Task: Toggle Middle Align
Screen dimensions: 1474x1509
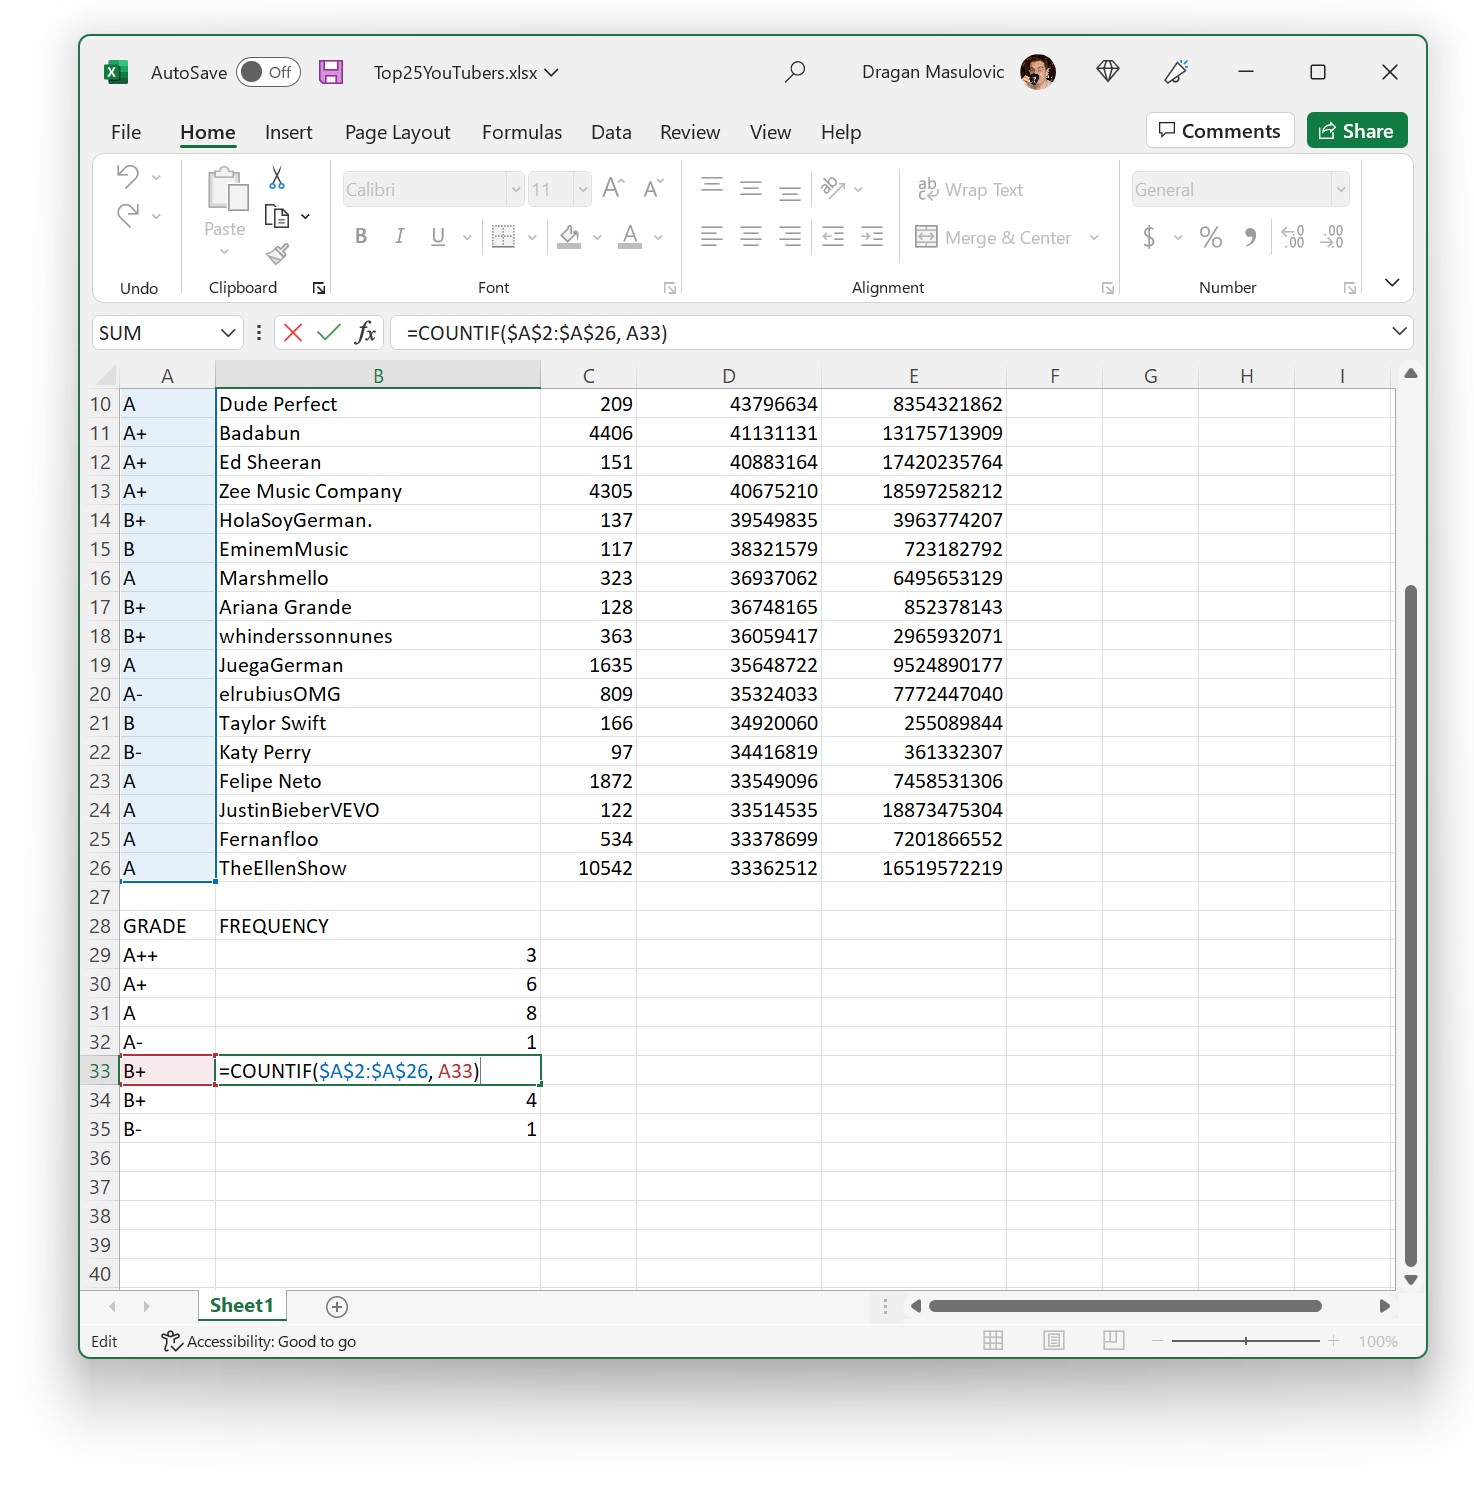Action: (751, 188)
